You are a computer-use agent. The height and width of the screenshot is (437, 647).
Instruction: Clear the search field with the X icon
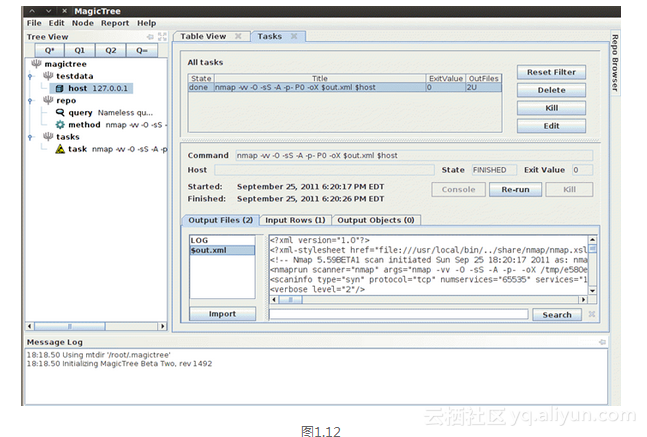[592, 314]
